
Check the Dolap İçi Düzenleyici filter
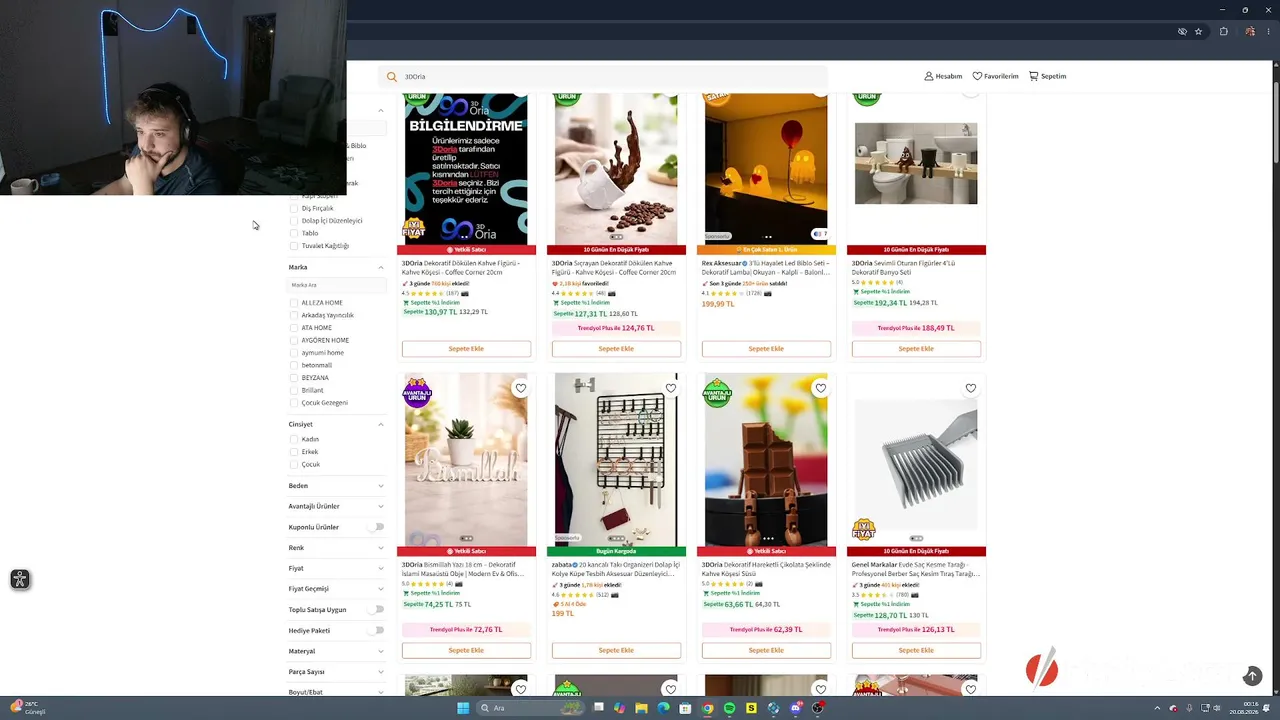coord(294,221)
